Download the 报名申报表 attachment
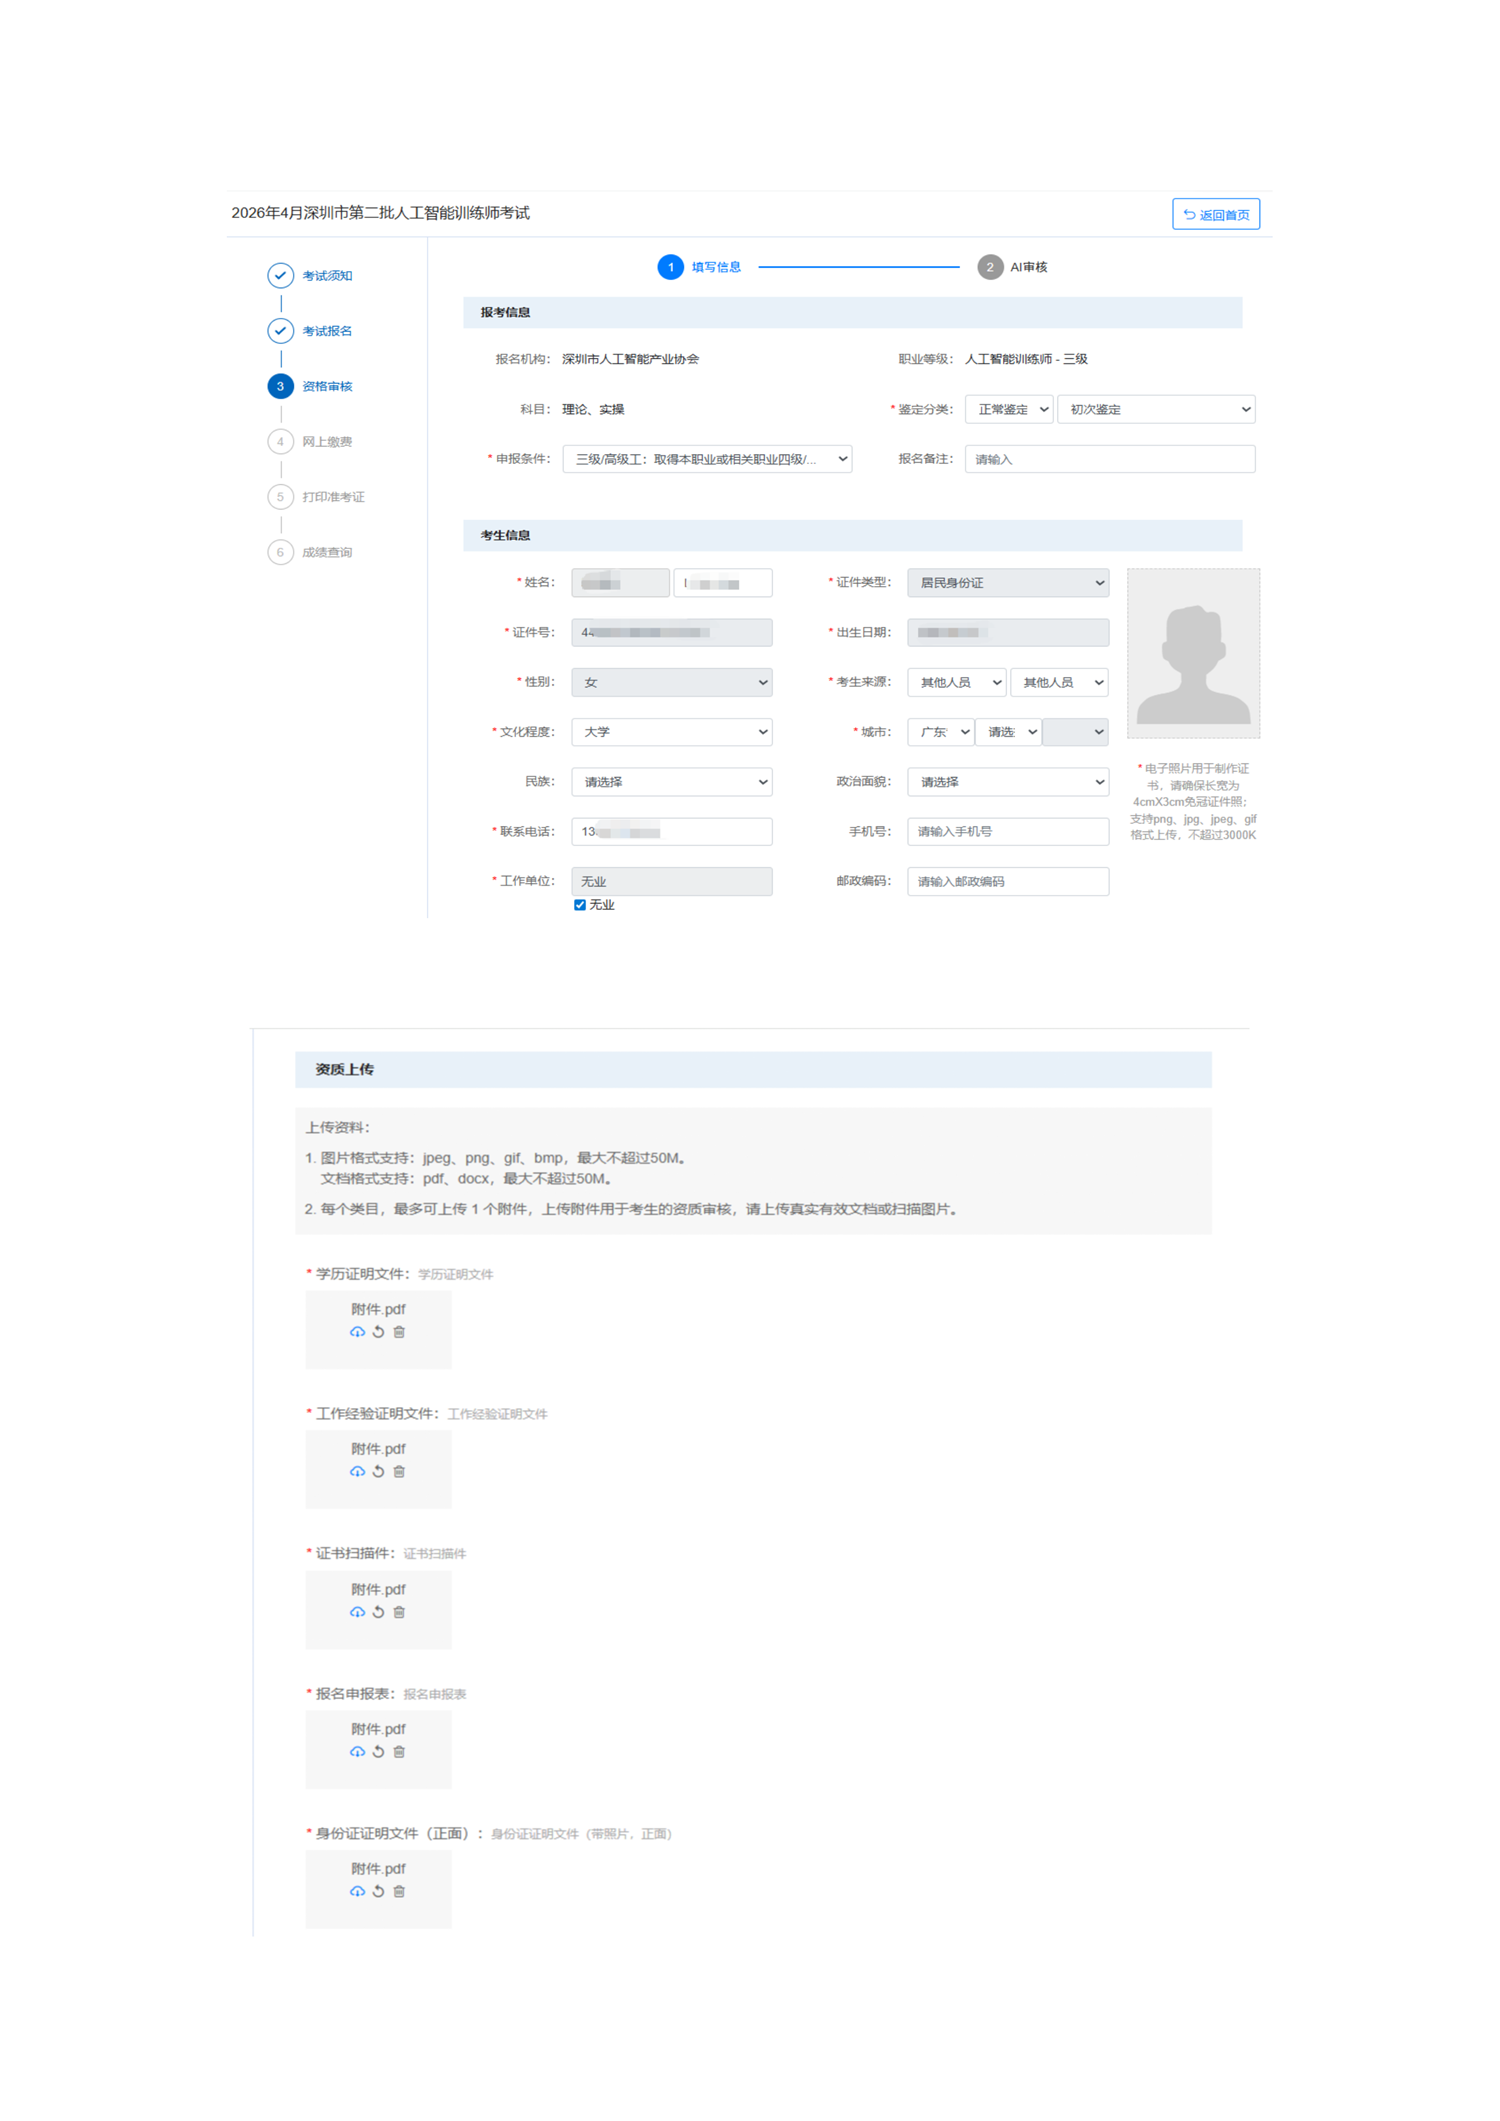The image size is (1500, 2121). pos(357,1752)
